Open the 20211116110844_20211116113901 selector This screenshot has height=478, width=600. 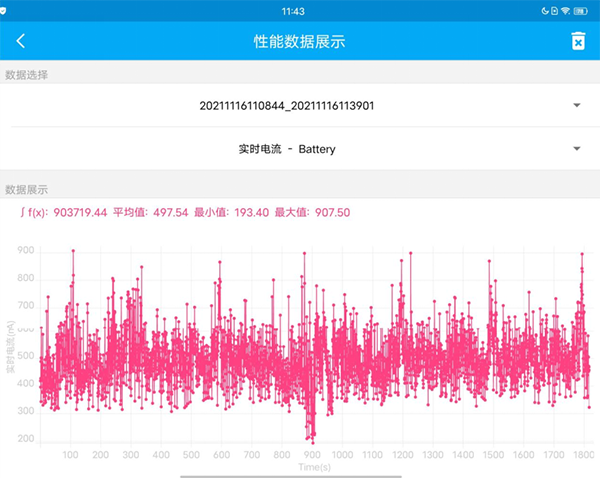pos(286,105)
